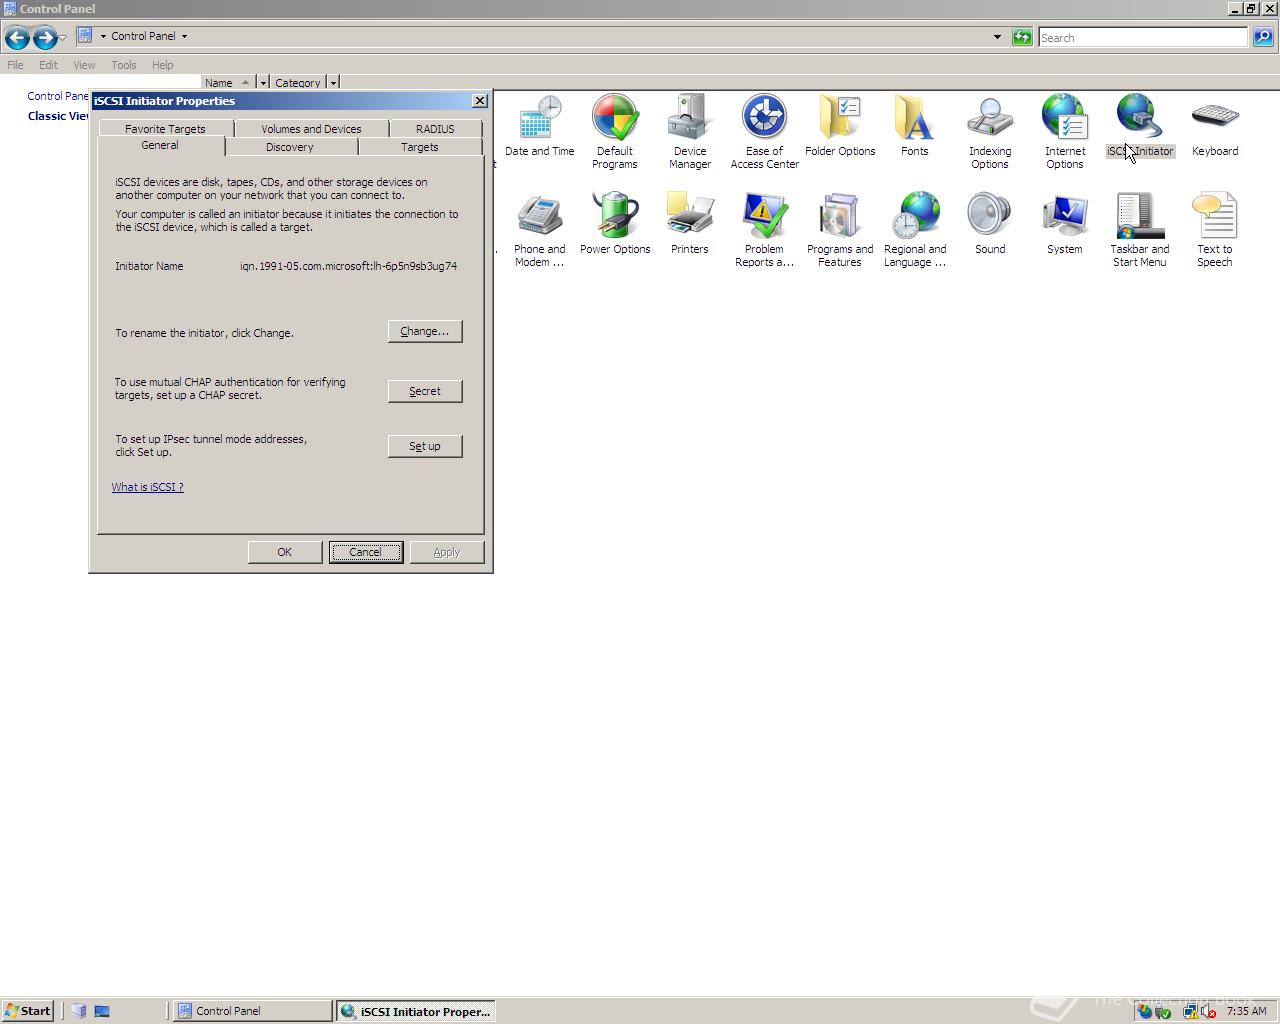Open Folder Options icon
This screenshot has height=1024, width=1280.
point(840,126)
